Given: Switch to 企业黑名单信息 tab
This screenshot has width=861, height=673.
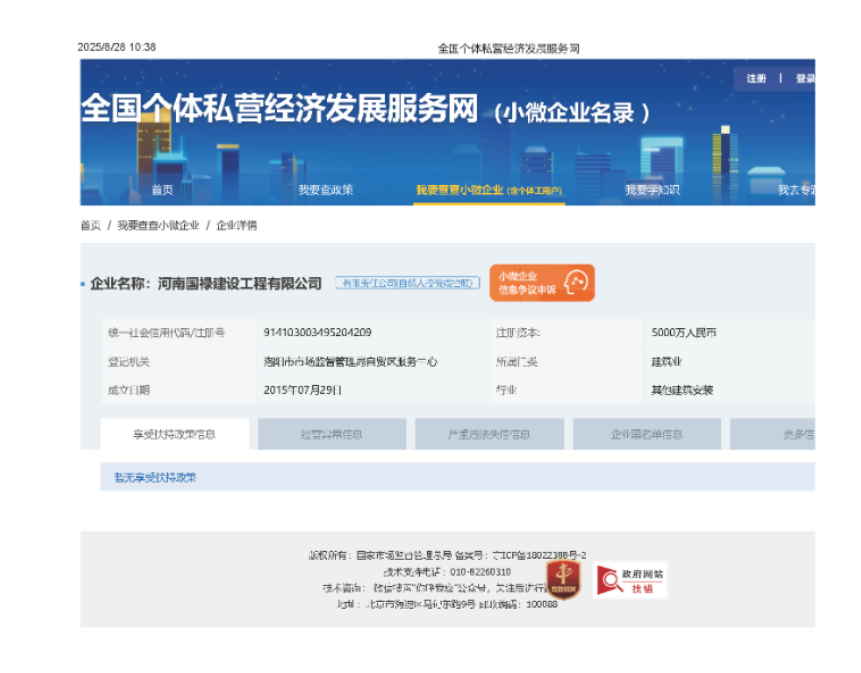Looking at the screenshot, I should point(646,435).
